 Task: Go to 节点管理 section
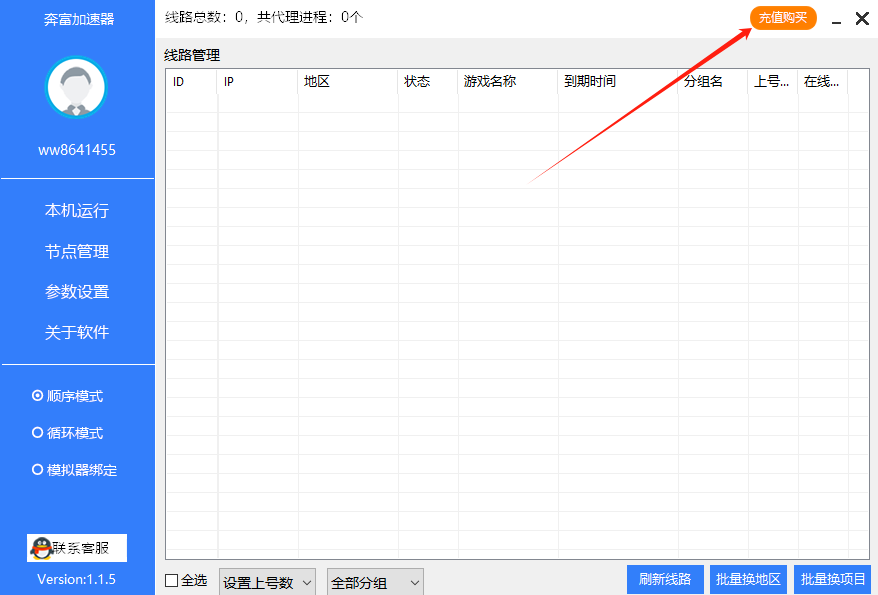pyautogui.click(x=77, y=251)
